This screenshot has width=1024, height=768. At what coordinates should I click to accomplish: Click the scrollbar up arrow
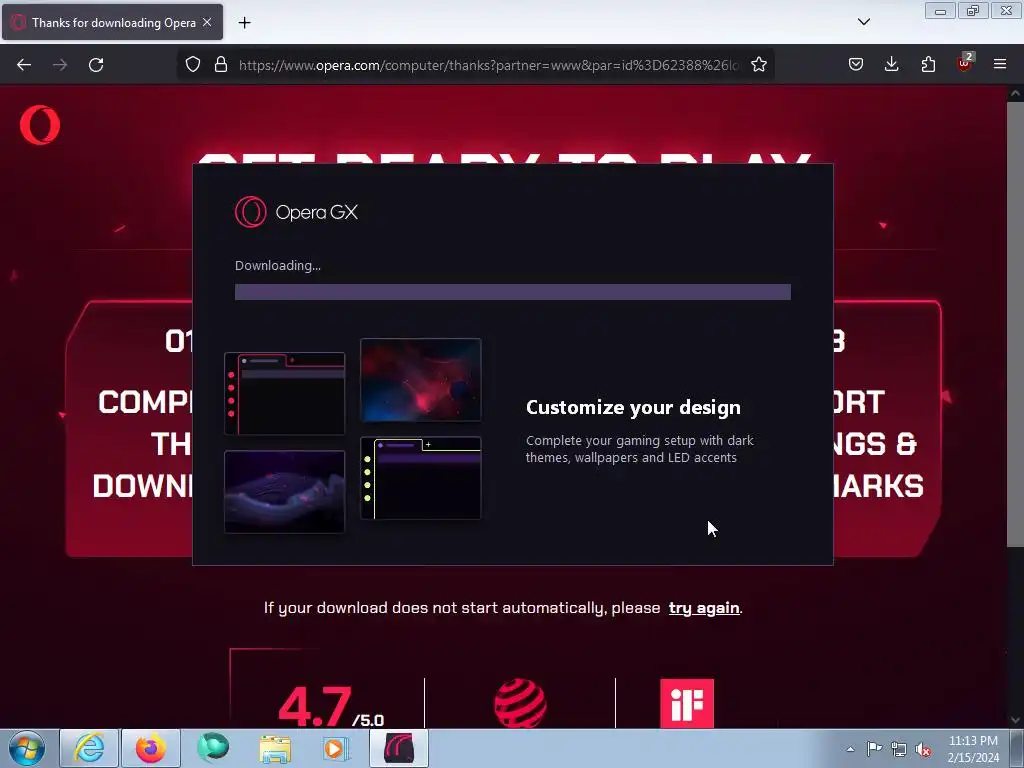point(1015,93)
